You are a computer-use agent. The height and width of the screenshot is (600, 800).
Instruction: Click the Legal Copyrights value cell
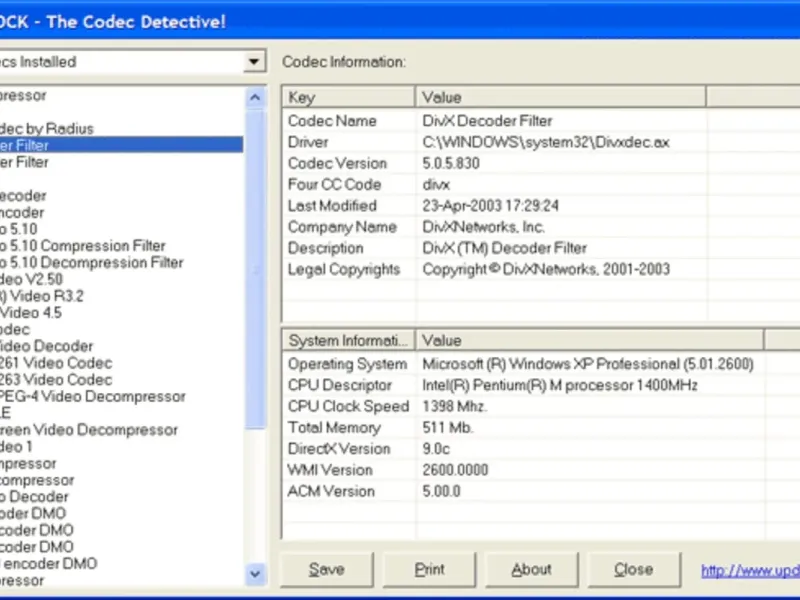point(546,269)
